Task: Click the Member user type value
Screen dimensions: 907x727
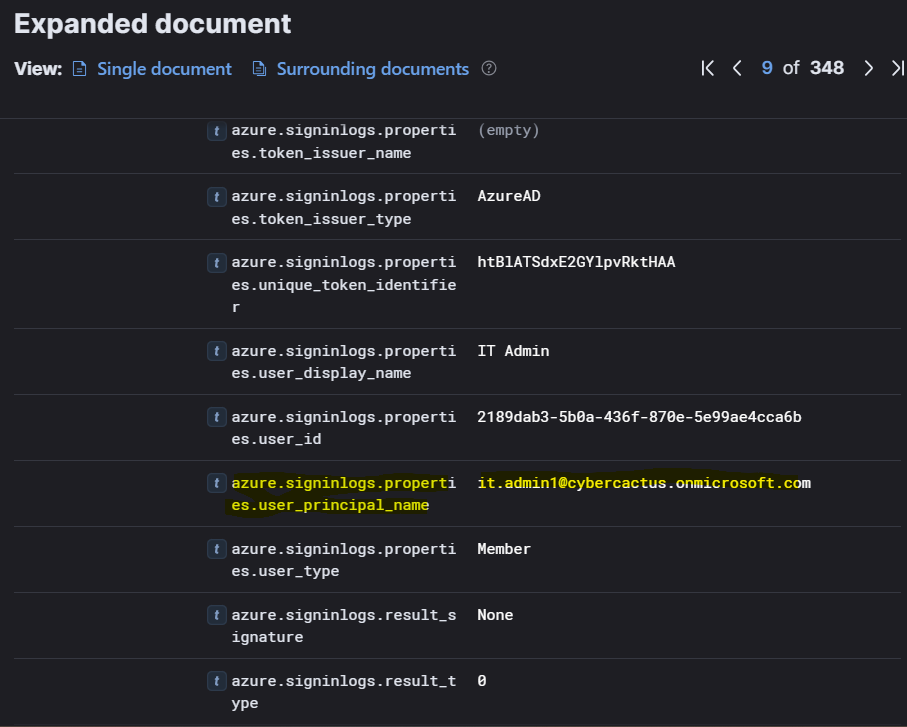Action: coord(504,549)
